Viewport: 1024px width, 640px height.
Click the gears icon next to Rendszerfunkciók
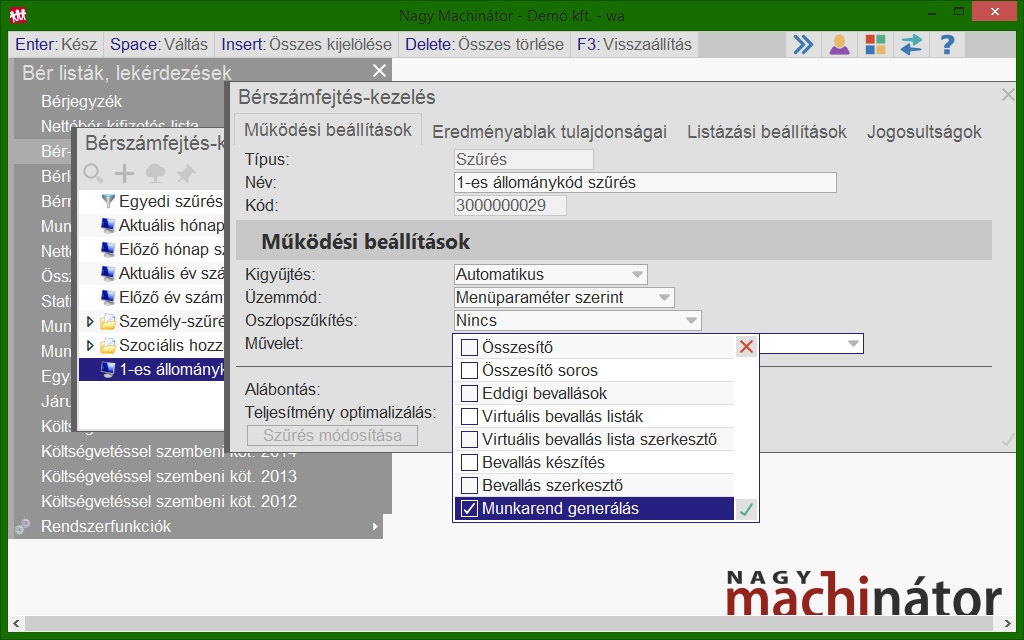[23, 526]
